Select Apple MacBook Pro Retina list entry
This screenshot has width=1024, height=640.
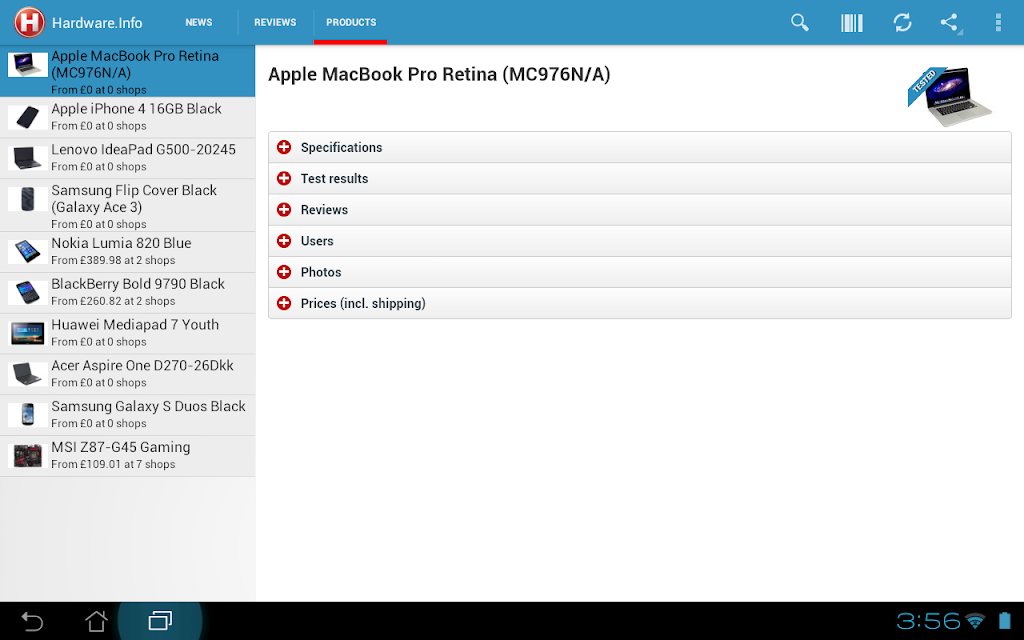pyautogui.click(x=127, y=71)
